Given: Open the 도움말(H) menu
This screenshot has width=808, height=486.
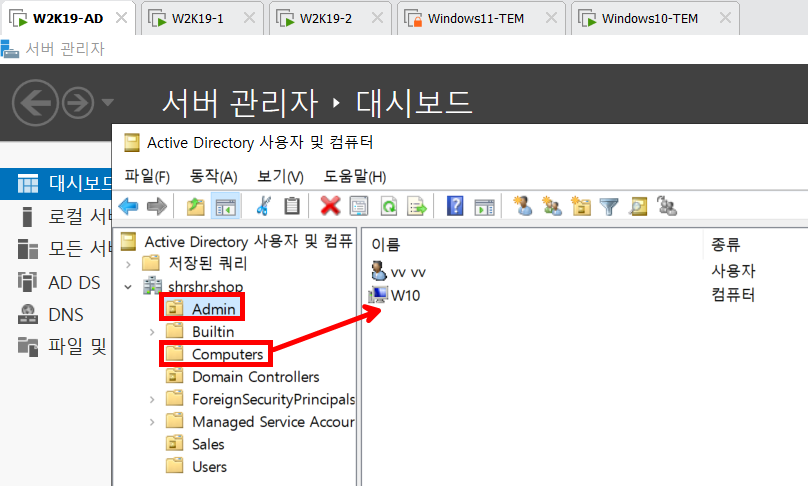Looking at the screenshot, I should (355, 176).
